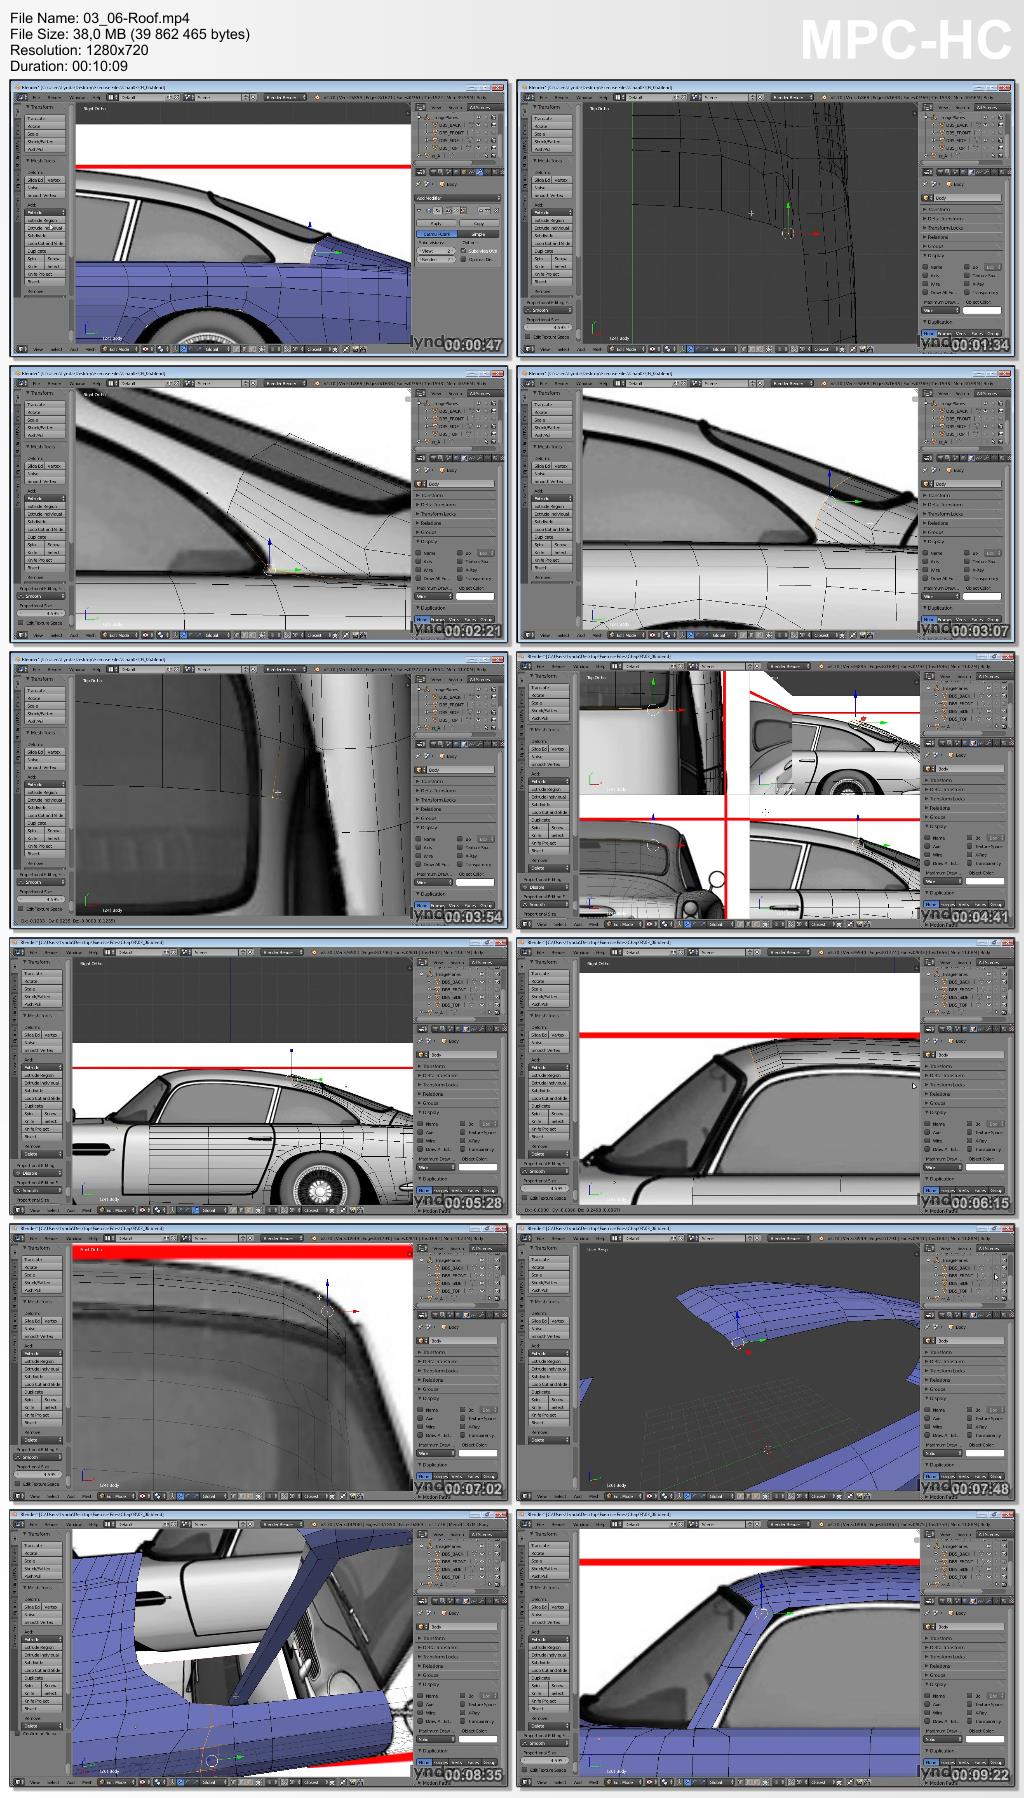1024x1798 pixels.
Task: Click the 'File Name: 03_06-Roof.mp4' text
Action: click(x=99, y=18)
